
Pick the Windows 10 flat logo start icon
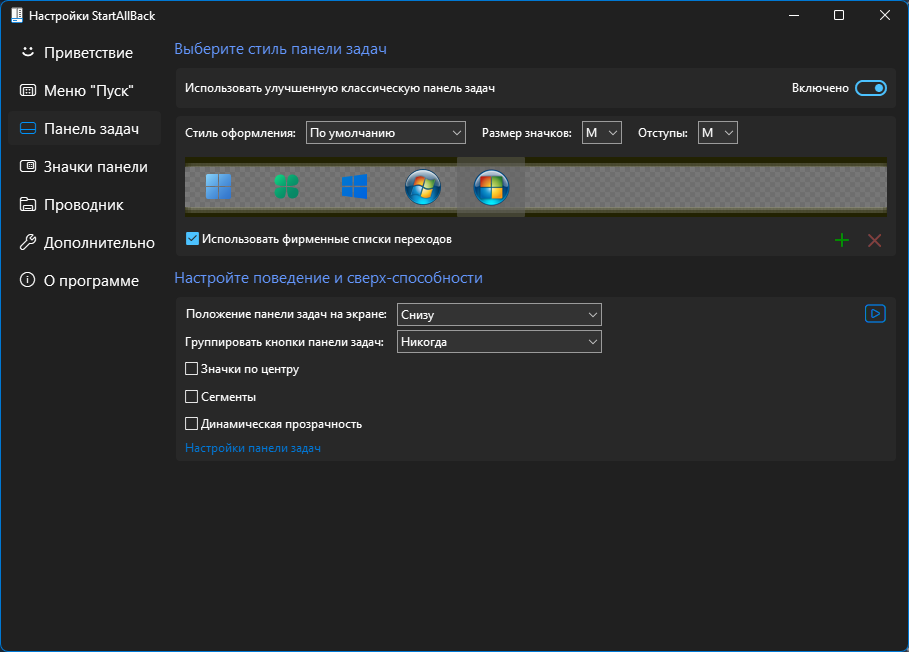pyautogui.click(x=354, y=187)
